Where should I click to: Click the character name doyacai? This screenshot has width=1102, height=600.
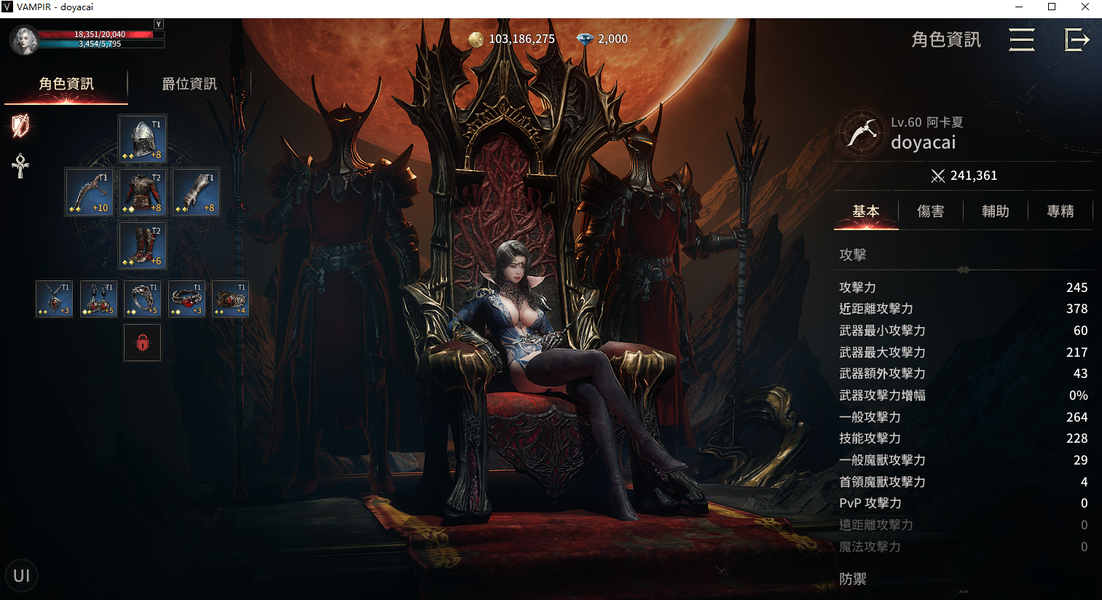(923, 143)
